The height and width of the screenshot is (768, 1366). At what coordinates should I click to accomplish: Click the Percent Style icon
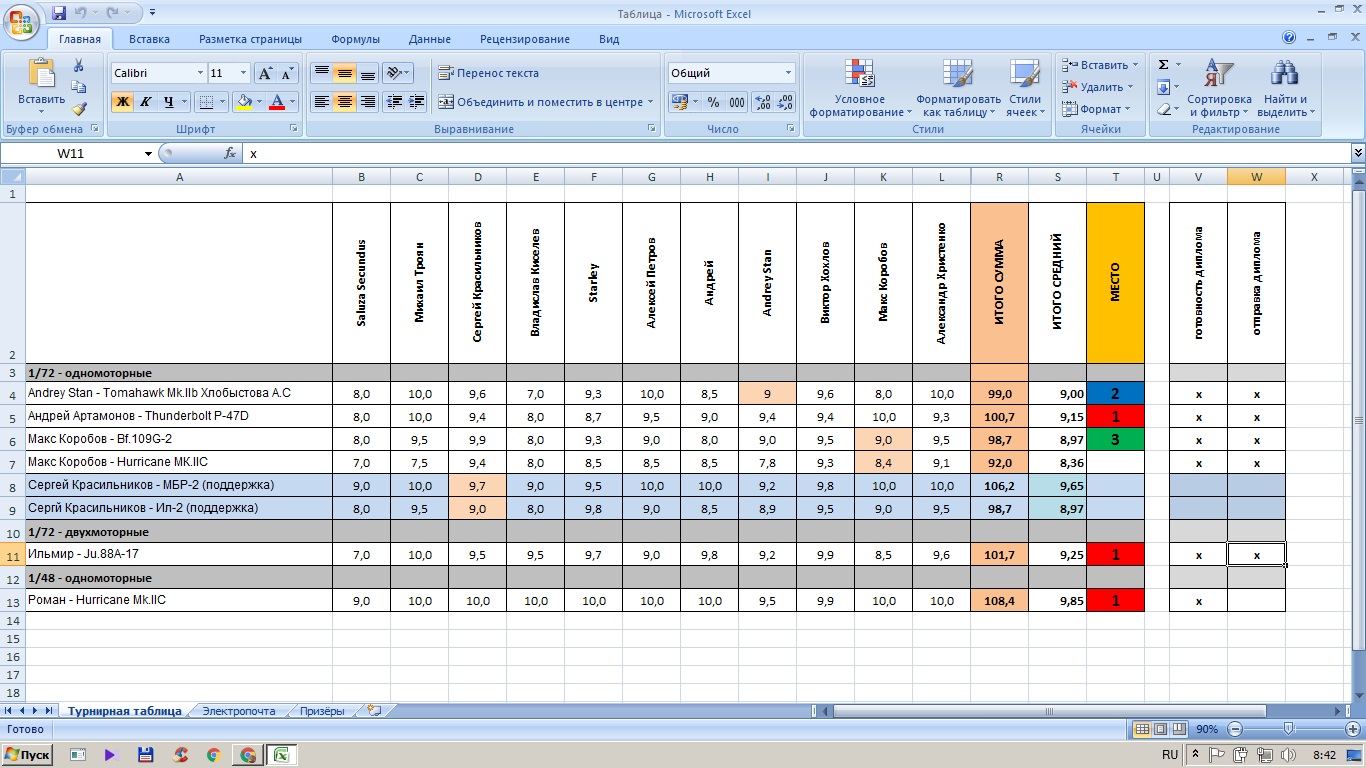(x=713, y=102)
